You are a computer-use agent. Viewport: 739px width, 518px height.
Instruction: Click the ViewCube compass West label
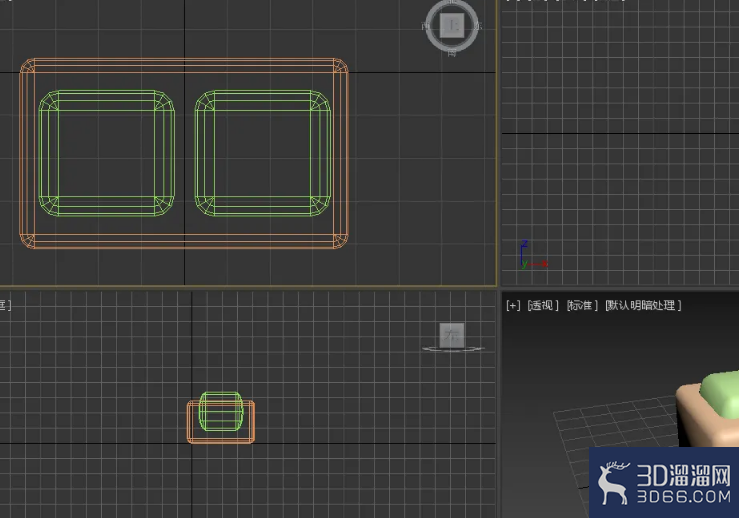coord(426,26)
